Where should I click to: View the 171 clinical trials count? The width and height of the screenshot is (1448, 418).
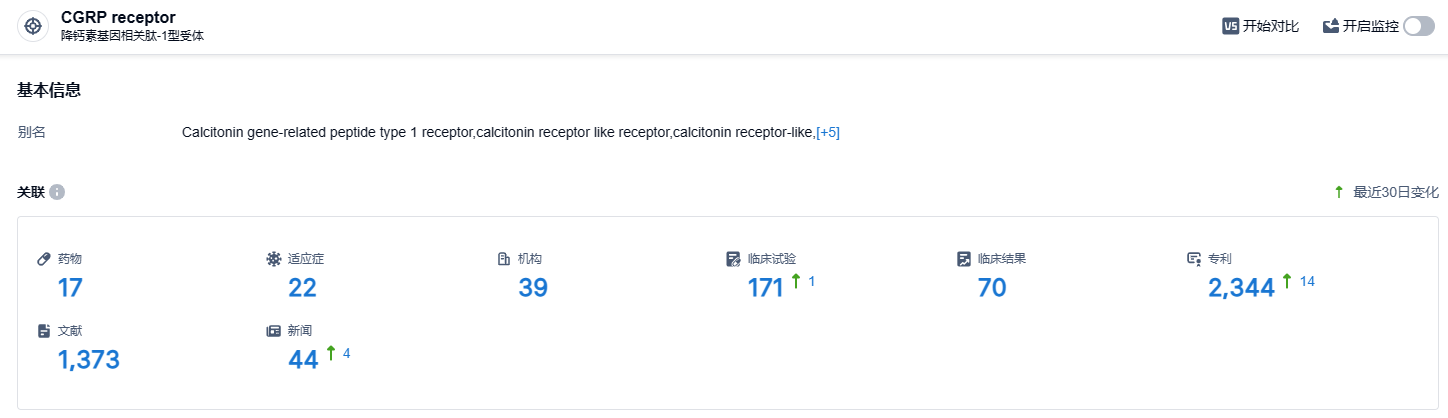(765, 288)
